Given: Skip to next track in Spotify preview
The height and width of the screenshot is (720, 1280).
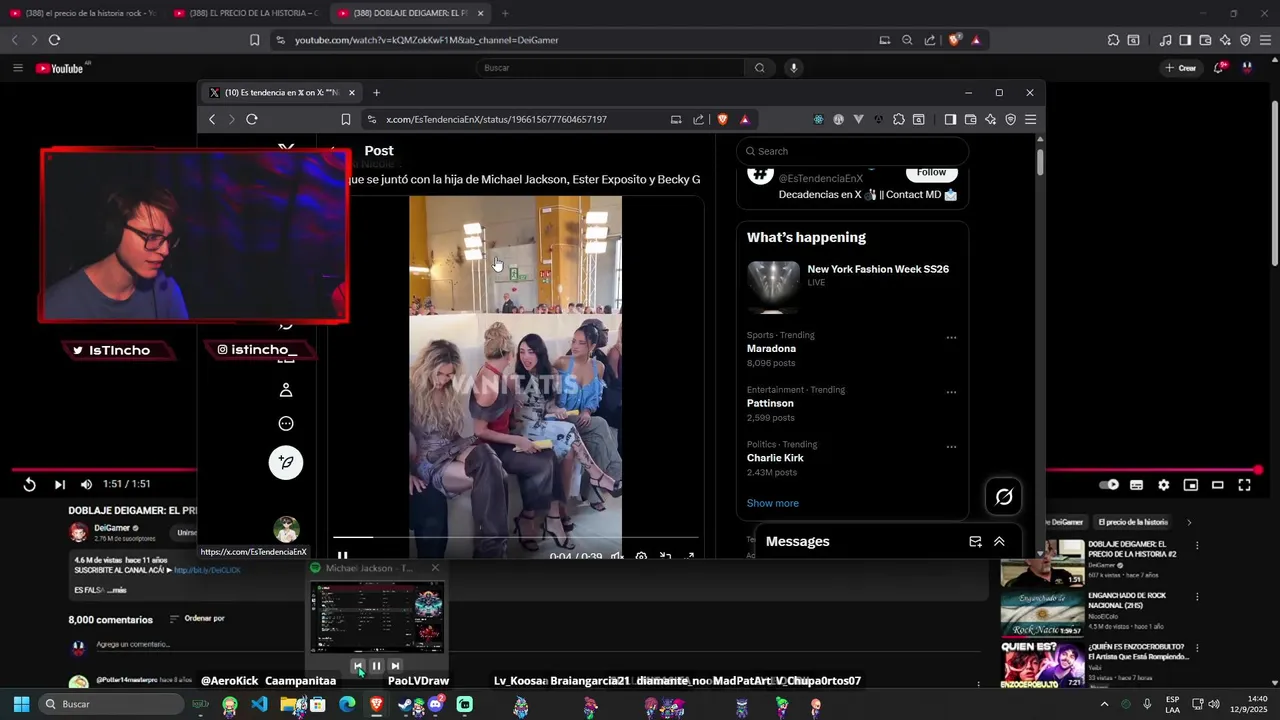Looking at the screenshot, I should click(395, 666).
